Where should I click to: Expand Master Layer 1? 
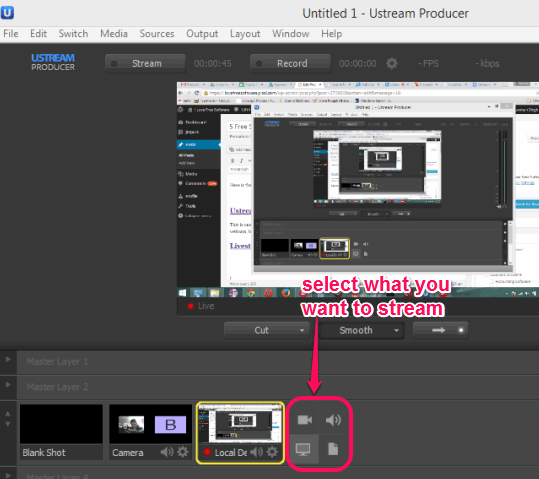(8, 360)
